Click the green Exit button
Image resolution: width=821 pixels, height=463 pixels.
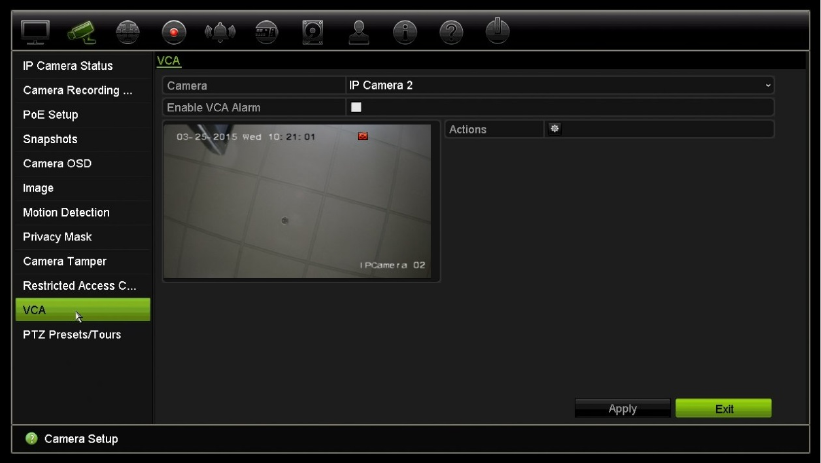pos(724,409)
